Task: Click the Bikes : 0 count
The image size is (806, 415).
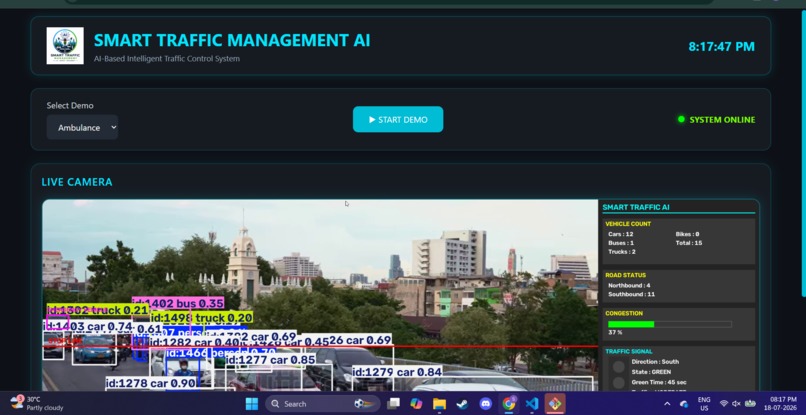Action: click(687, 234)
